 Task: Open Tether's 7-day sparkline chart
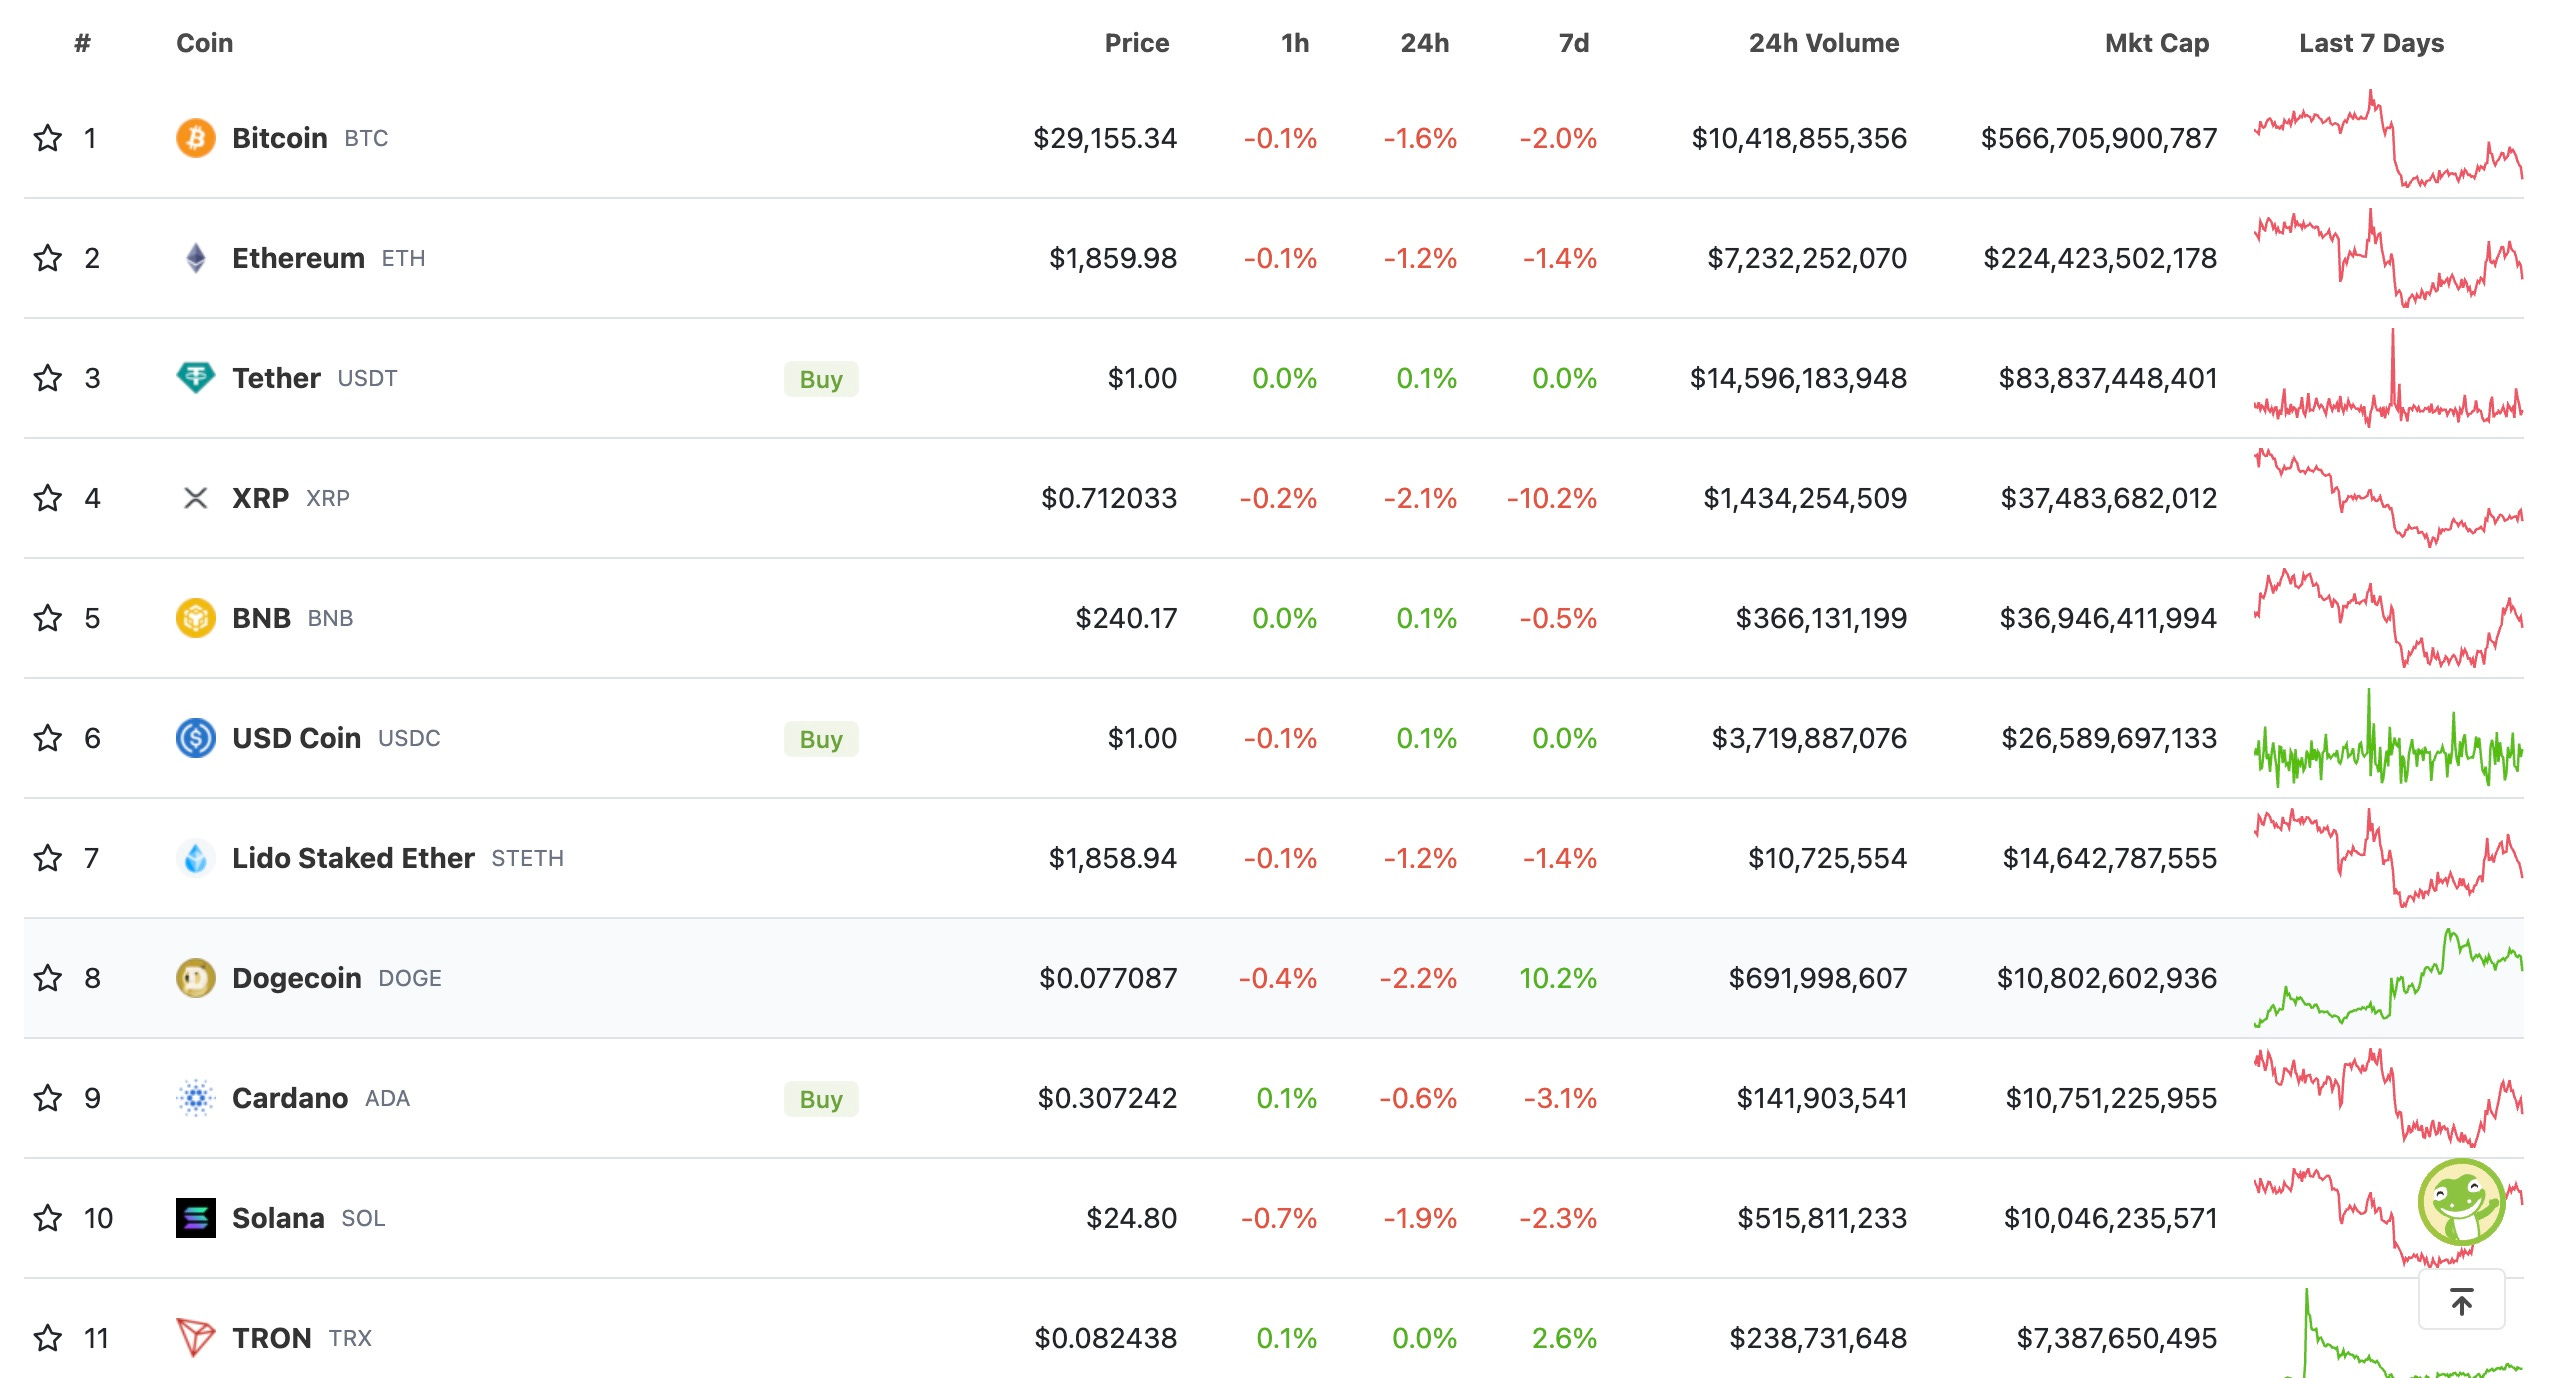pos(2388,378)
